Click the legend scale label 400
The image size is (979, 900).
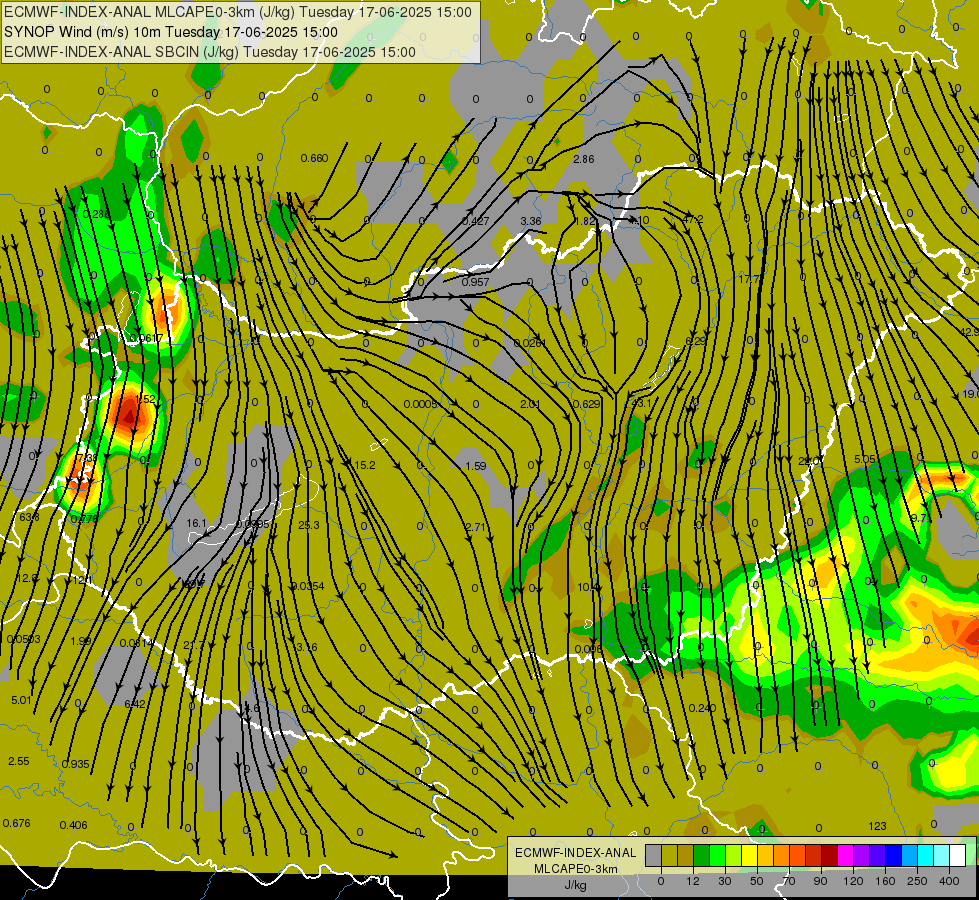coord(949,881)
